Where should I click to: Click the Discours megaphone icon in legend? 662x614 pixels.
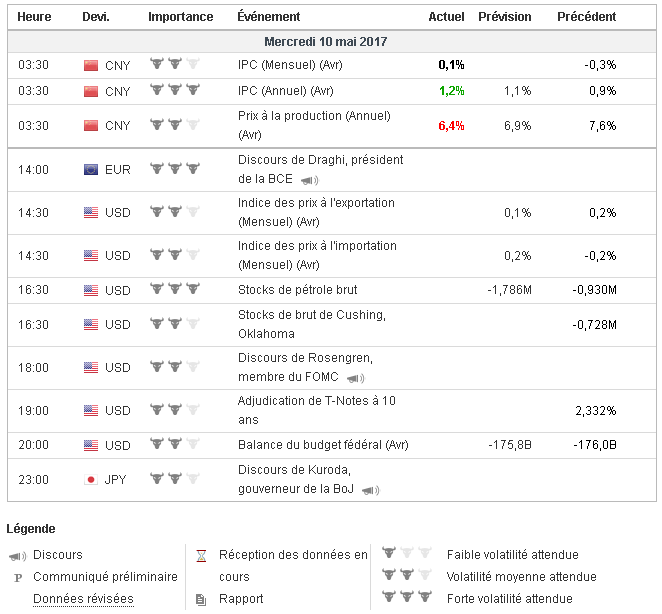click(x=17, y=555)
